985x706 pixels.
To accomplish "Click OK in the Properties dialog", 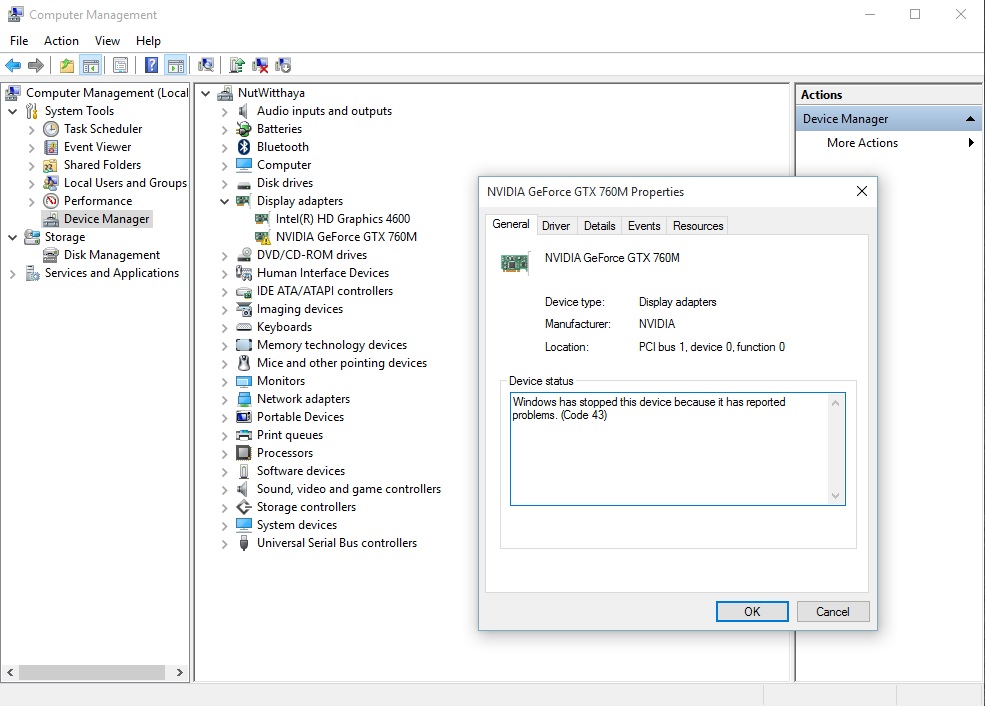I will click(x=752, y=612).
